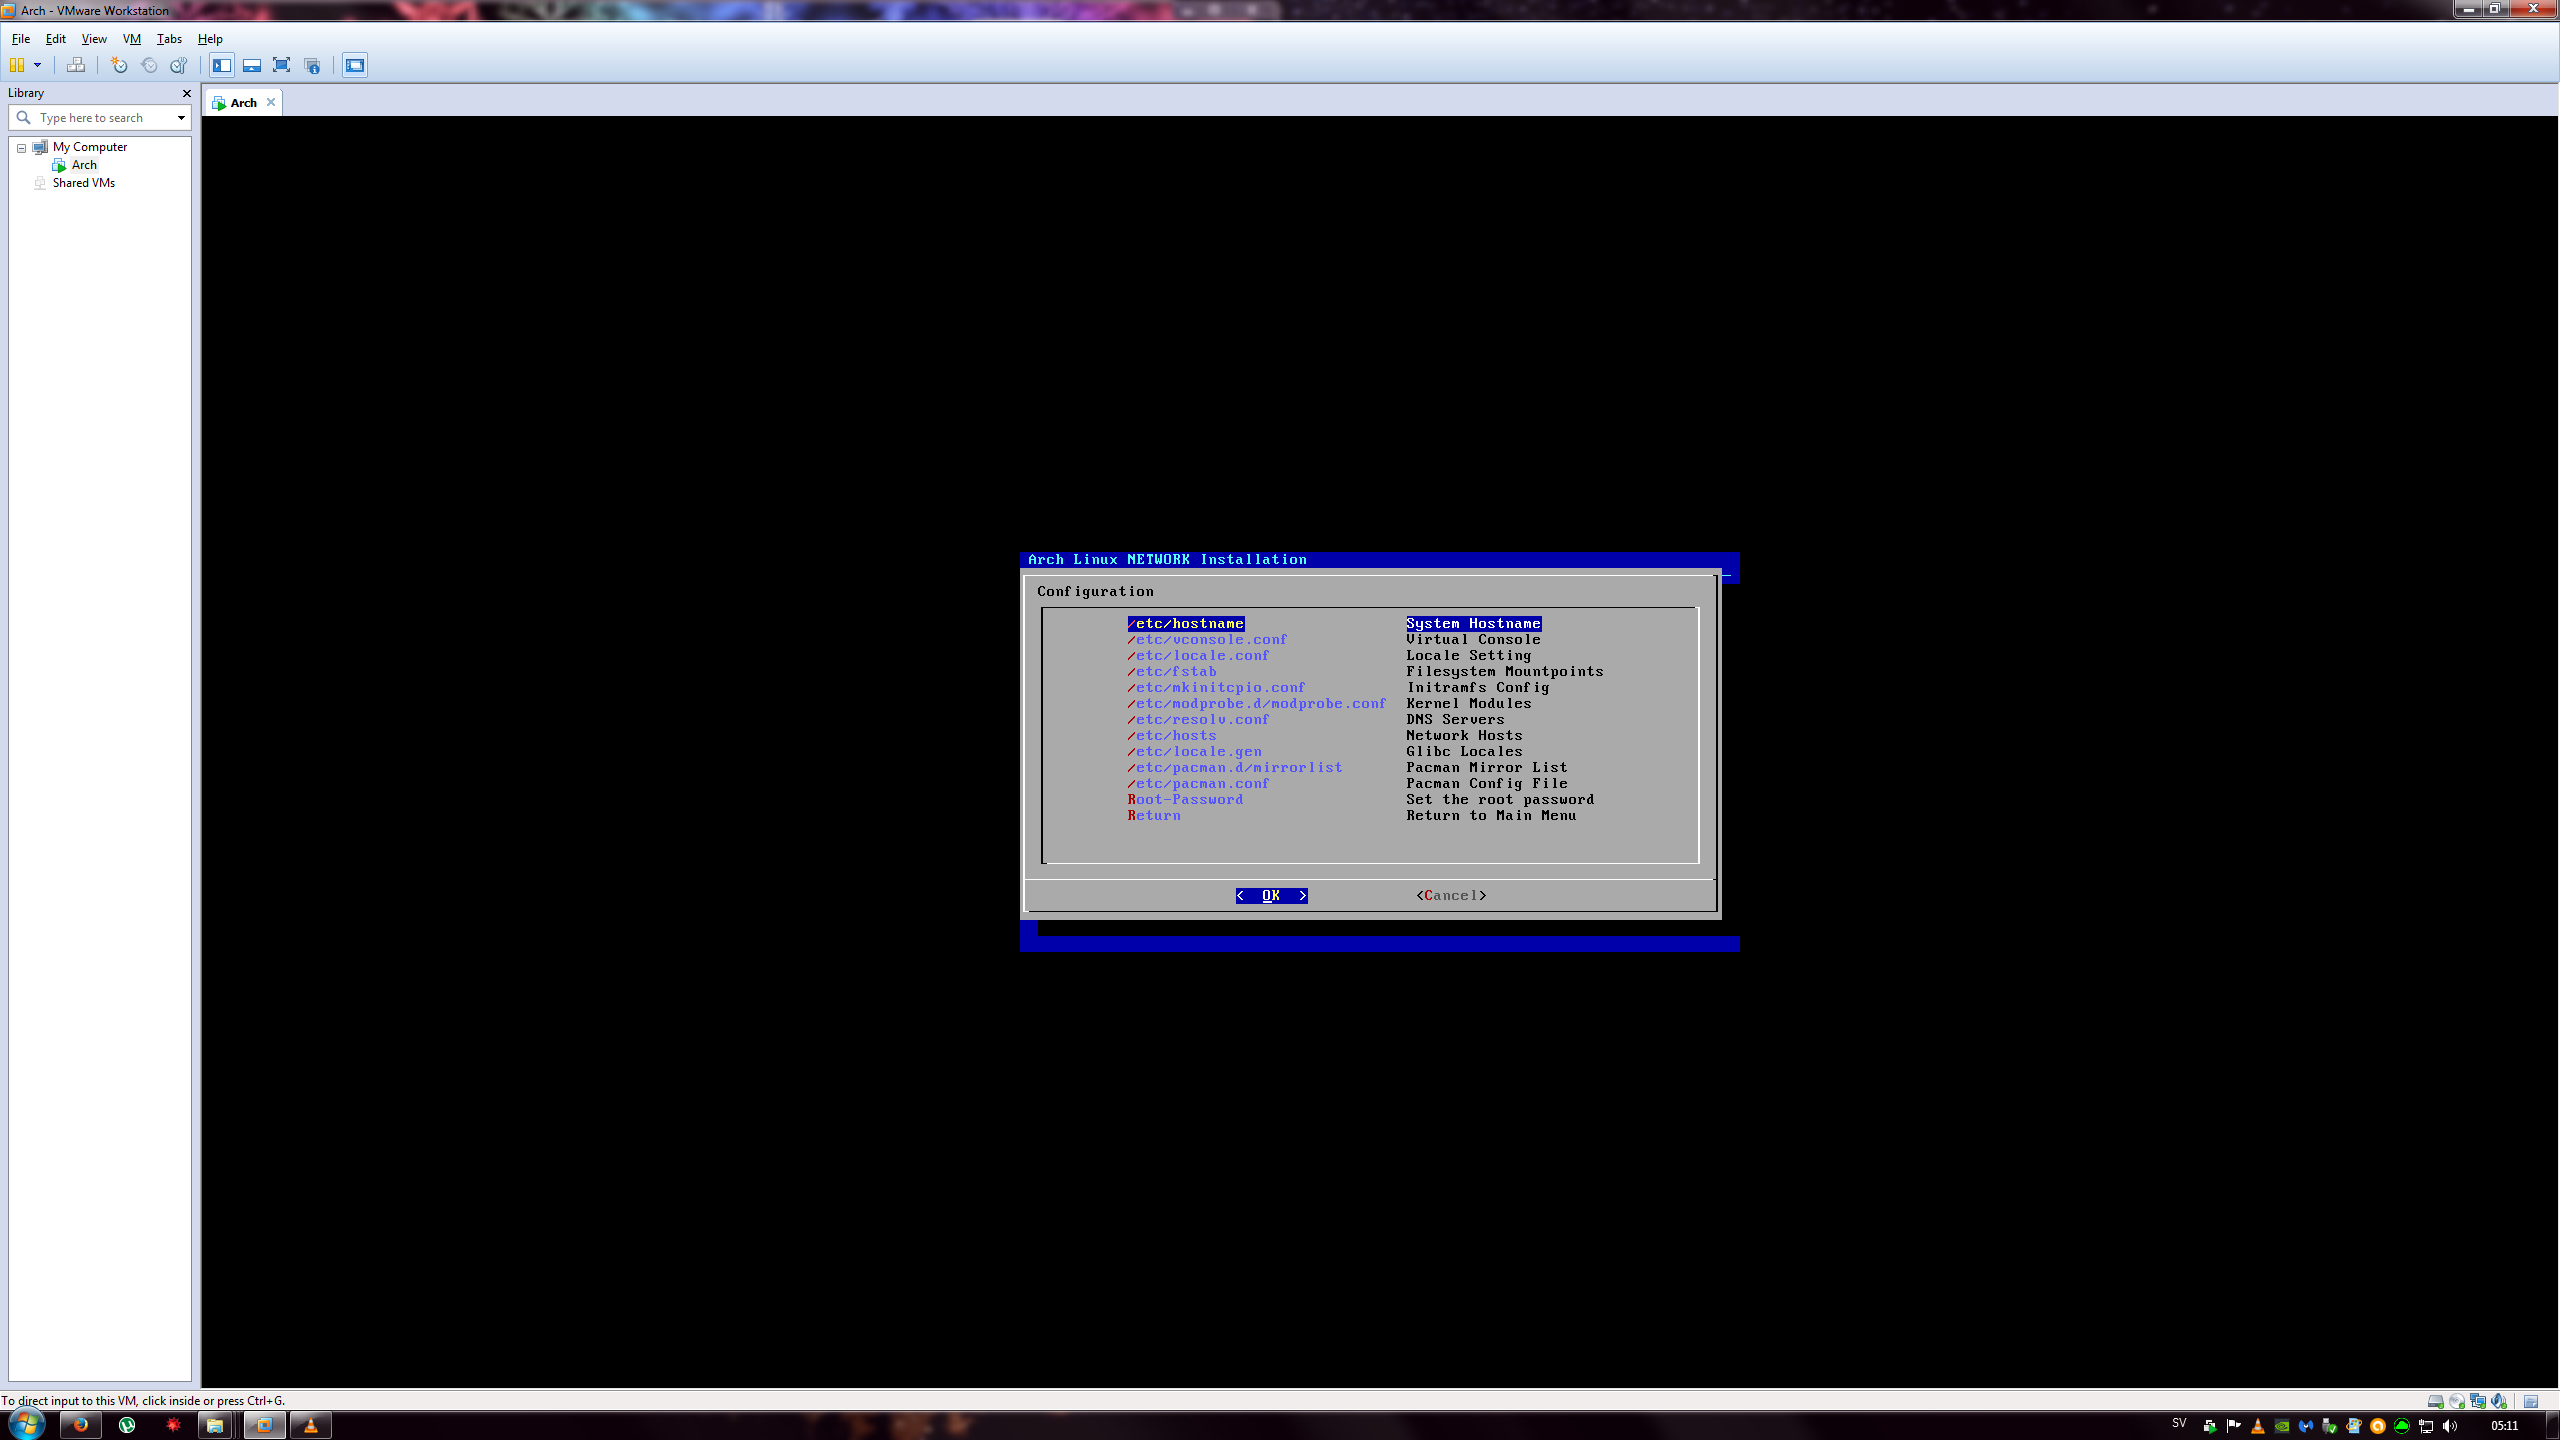Close the Library panel
2560x1440 pixels.
[x=186, y=93]
